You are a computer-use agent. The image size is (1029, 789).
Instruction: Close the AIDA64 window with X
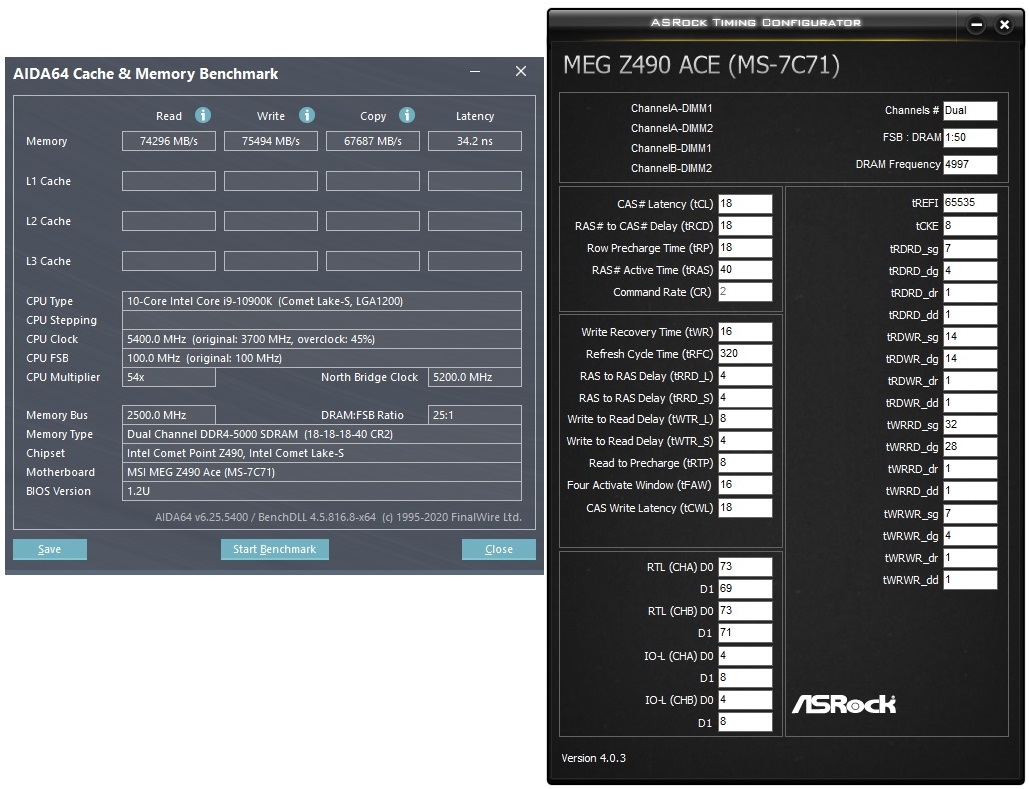pyautogui.click(x=520, y=72)
